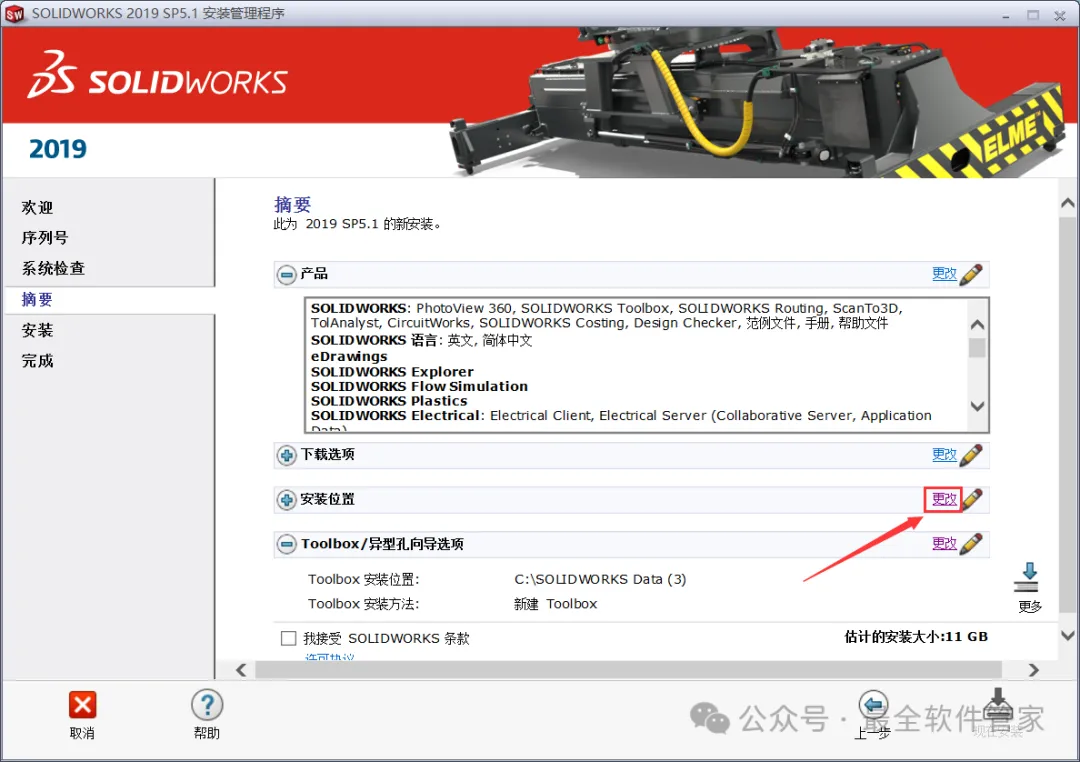Open the 许可协议 link
1080x762 pixels.
330,656
